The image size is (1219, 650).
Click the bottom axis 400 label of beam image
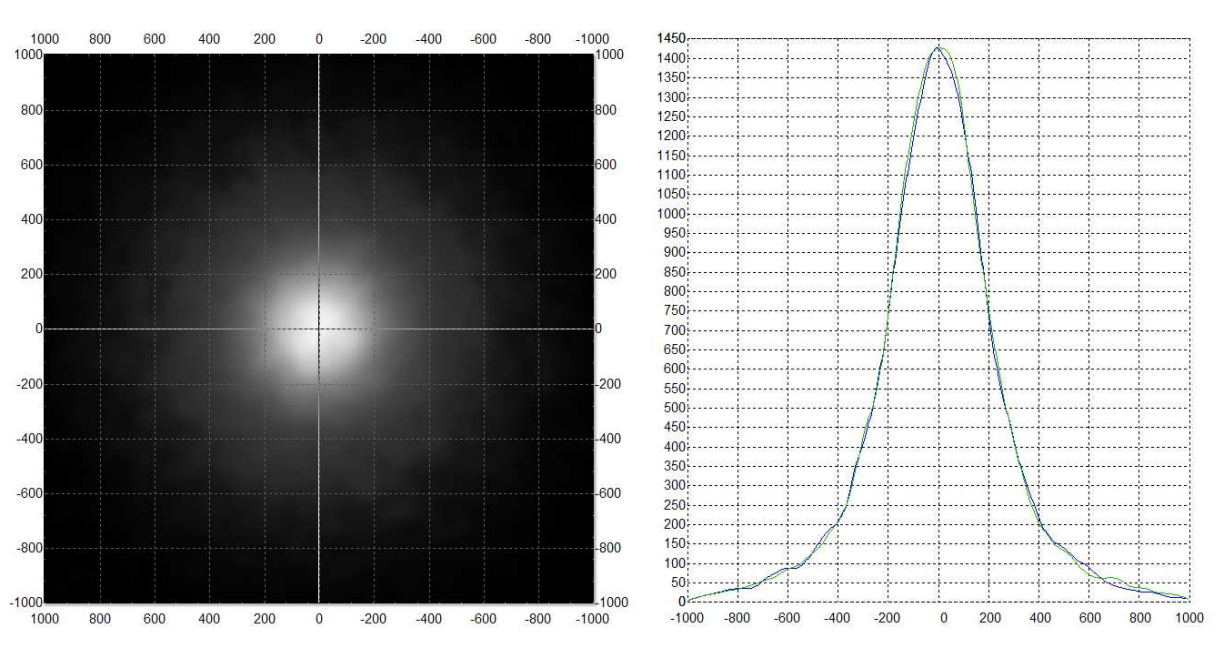click(x=209, y=618)
